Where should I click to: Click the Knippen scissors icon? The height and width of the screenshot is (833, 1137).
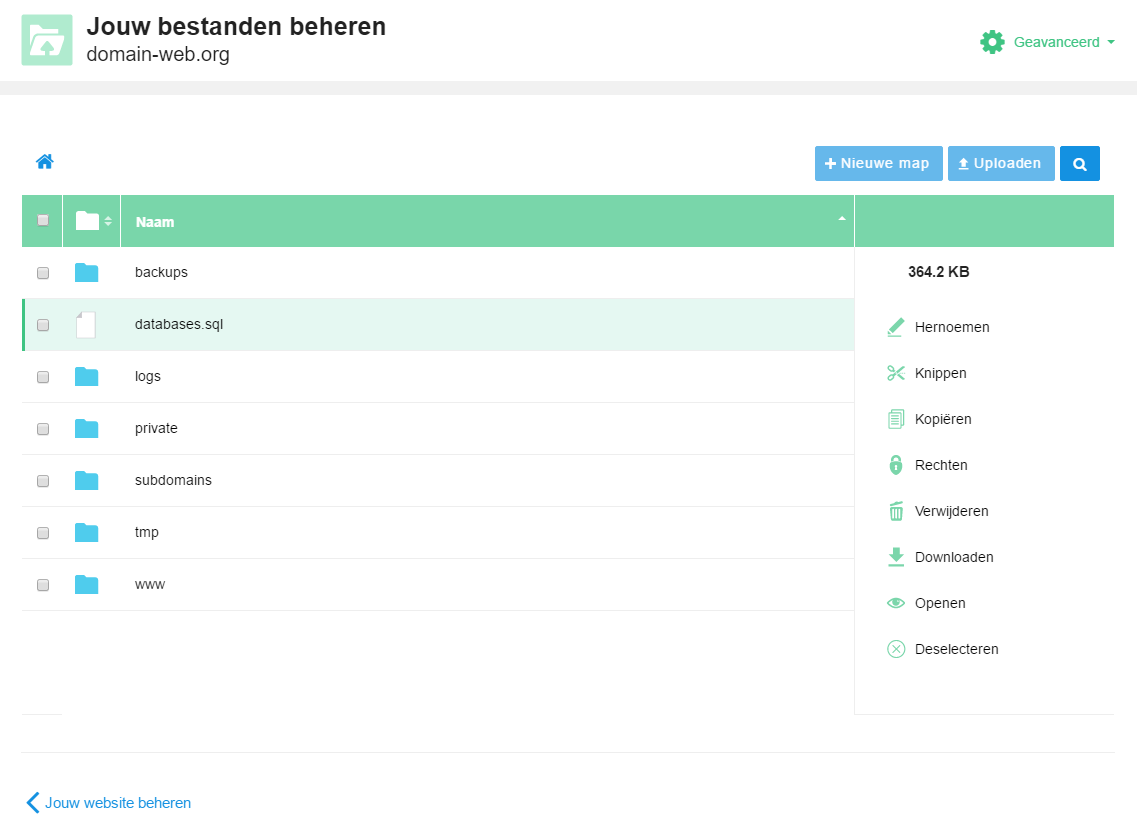click(x=896, y=373)
